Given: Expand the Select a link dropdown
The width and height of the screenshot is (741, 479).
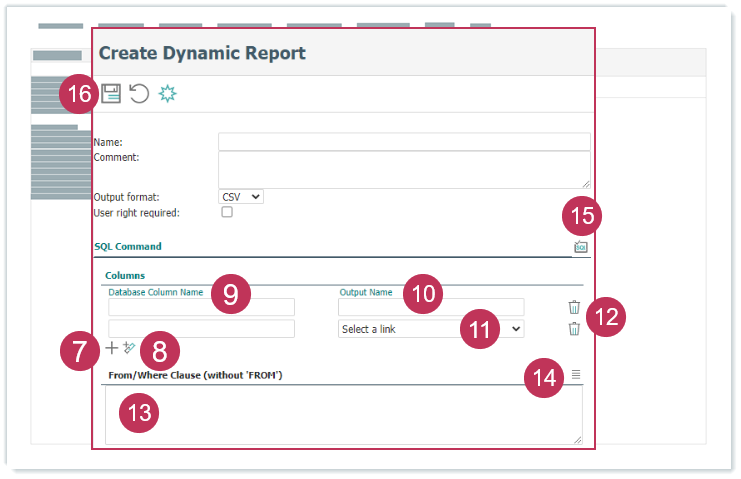Looking at the screenshot, I should tap(430, 329).
